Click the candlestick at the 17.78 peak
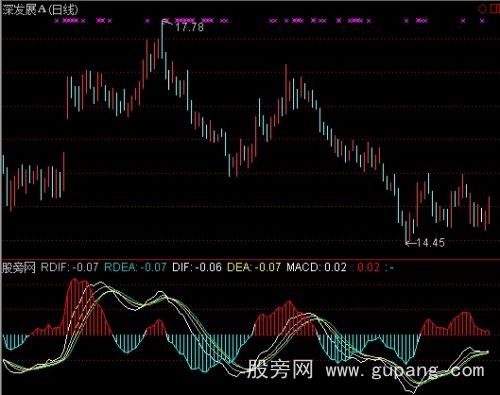Viewport: 500px width, 395px height. coord(162,39)
